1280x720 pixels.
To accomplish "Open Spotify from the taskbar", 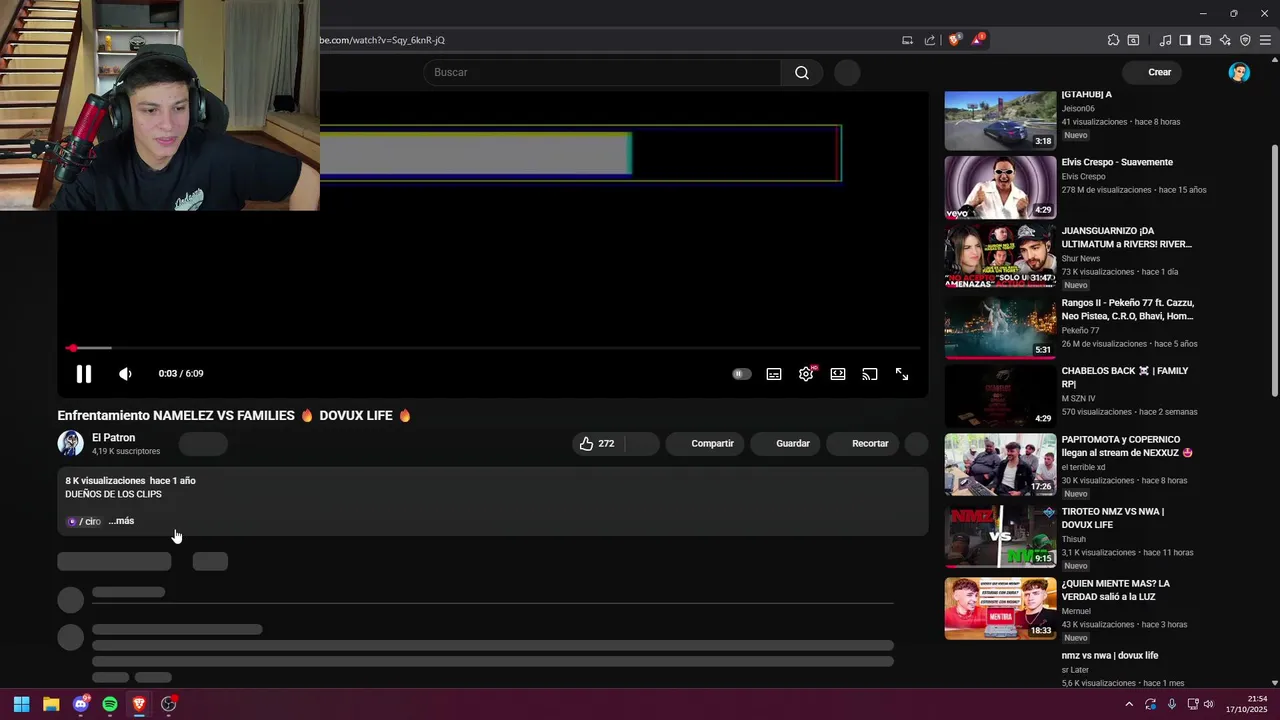I will (x=110, y=704).
